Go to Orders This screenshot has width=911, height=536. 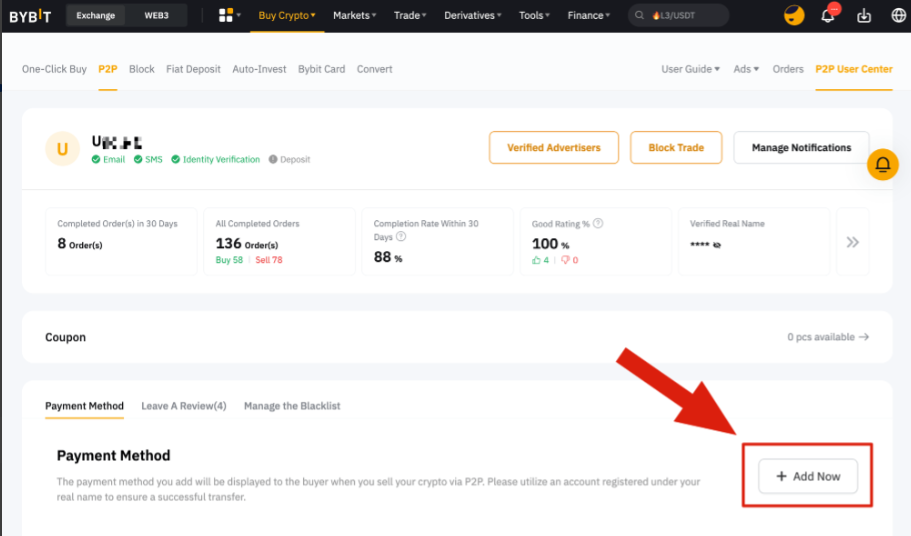pos(788,69)
